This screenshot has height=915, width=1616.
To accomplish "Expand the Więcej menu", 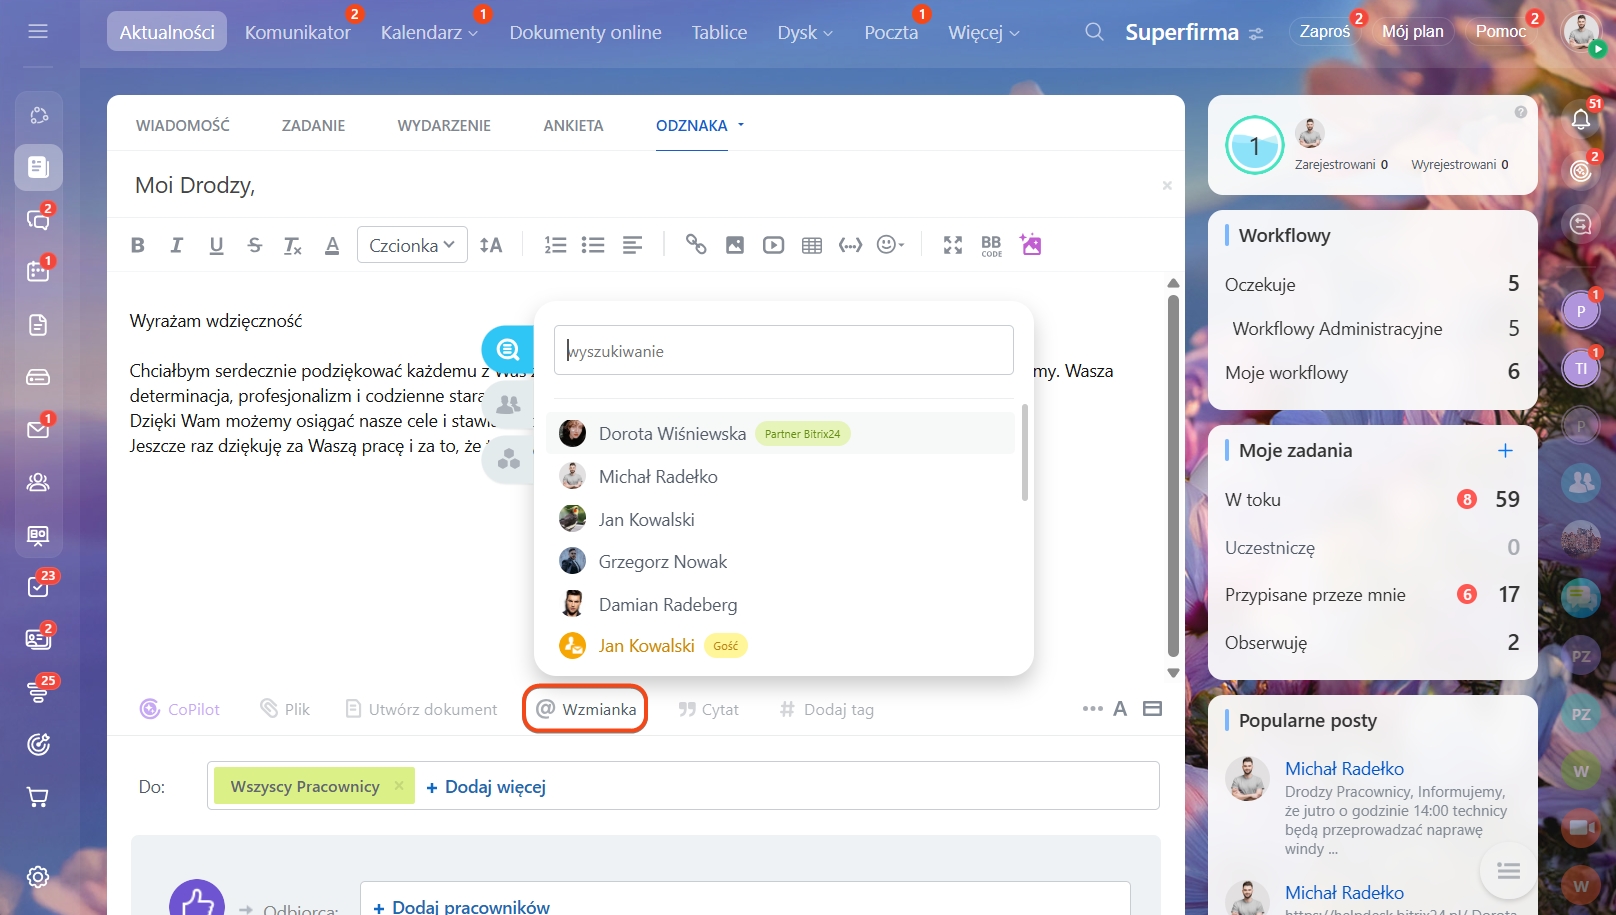I will coord(984,32).
